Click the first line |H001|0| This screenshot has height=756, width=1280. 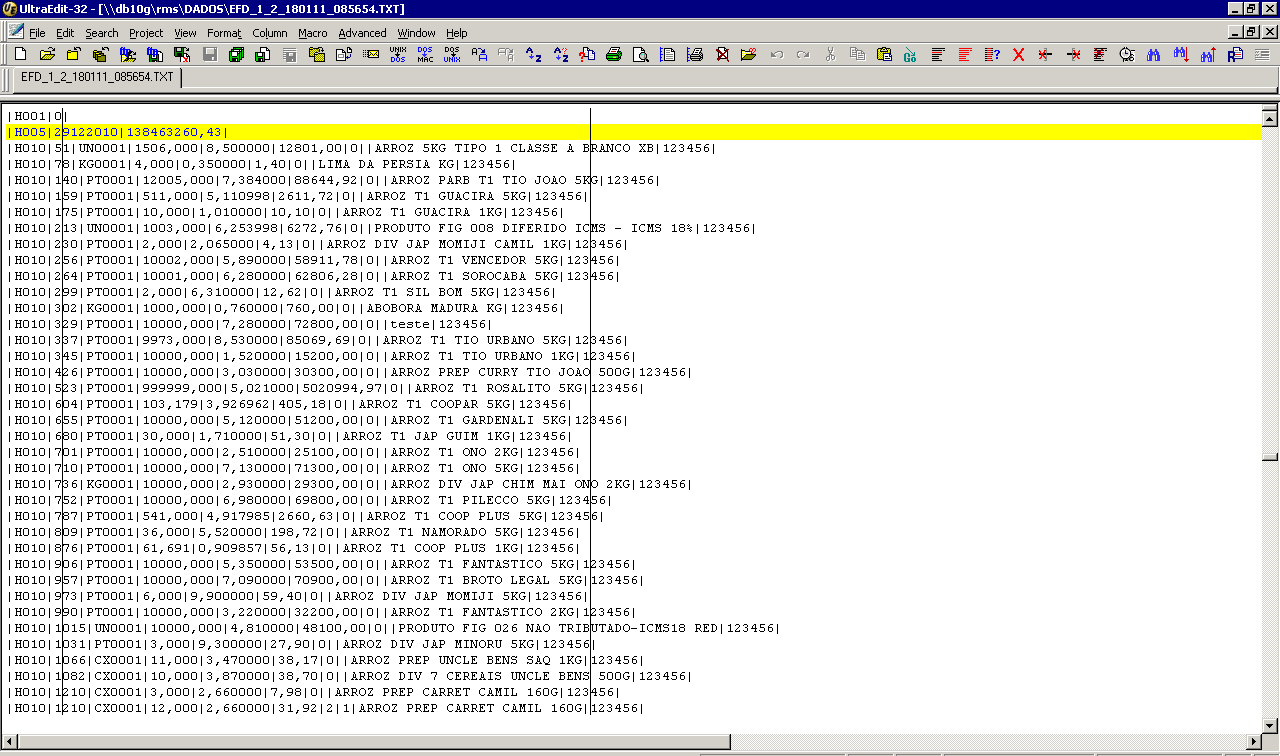(x=38, y=116)
